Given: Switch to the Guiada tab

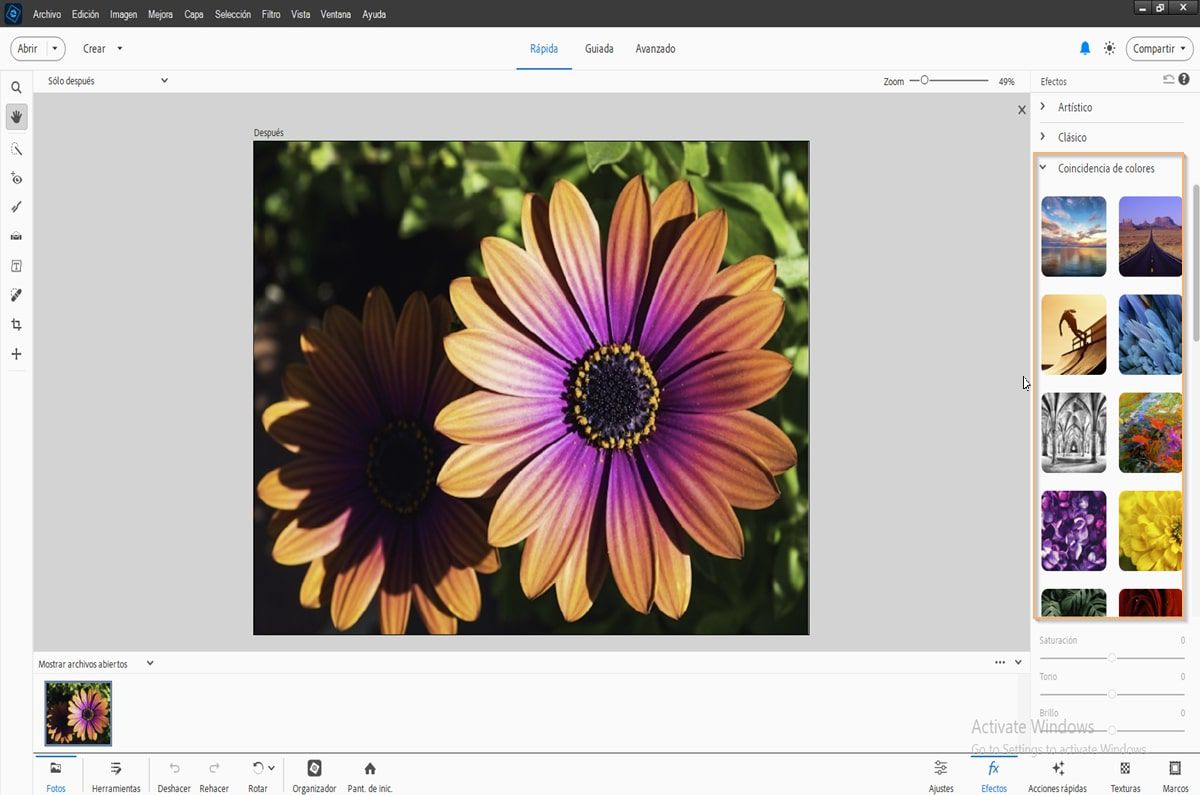Looking at the screenshot, I should click(x=599, y=48).
